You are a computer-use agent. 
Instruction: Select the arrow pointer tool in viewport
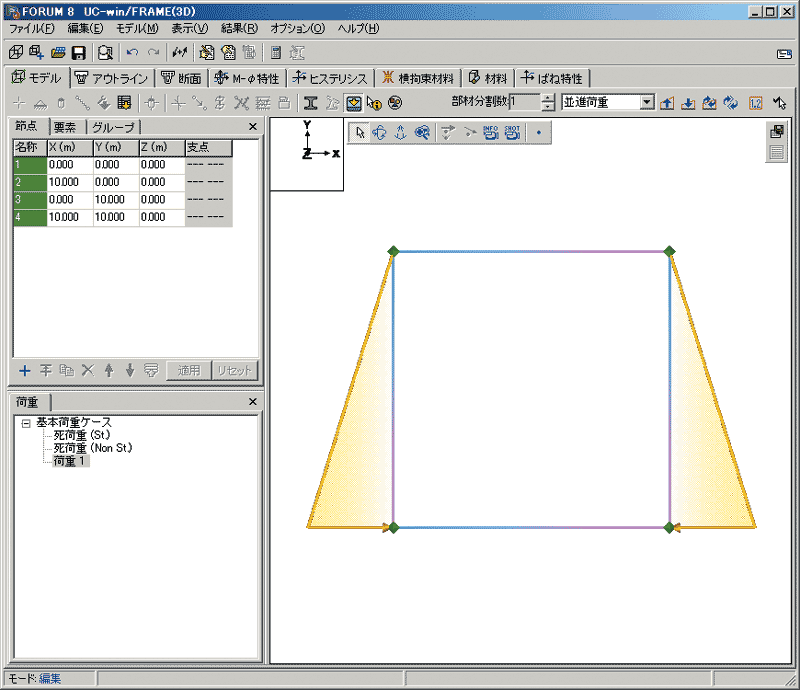[x=361, y=131]
